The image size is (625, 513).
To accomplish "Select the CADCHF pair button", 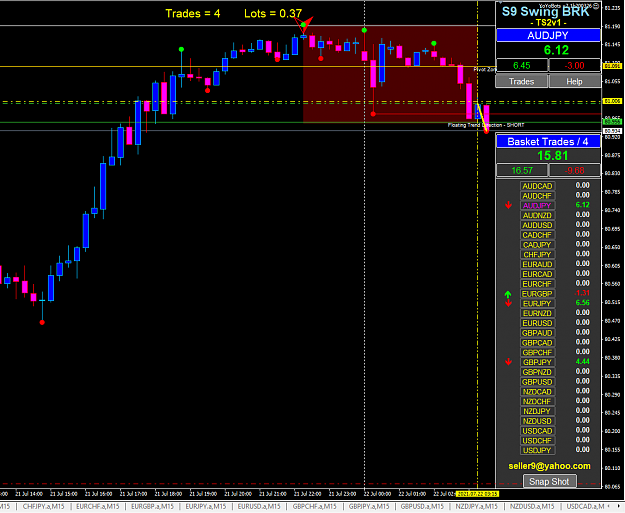I will click(x=537, y=235).
